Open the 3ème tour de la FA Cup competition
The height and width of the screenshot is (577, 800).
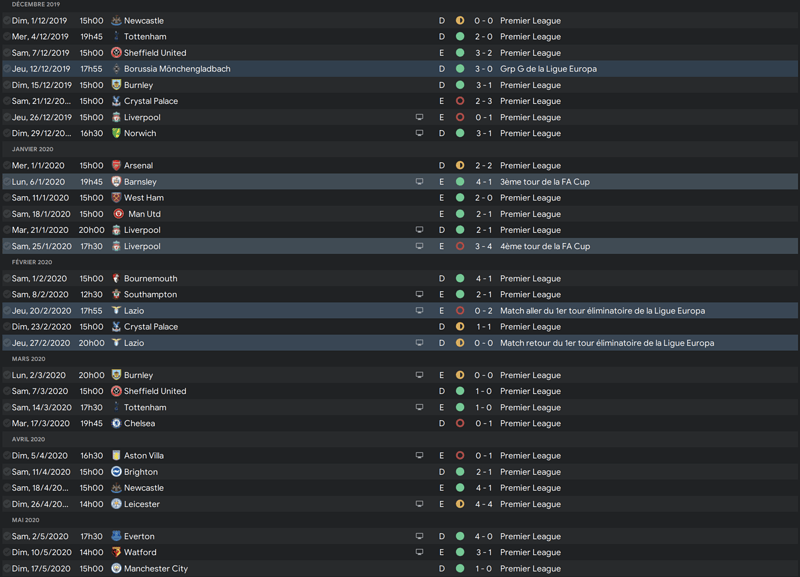[545, 182]
